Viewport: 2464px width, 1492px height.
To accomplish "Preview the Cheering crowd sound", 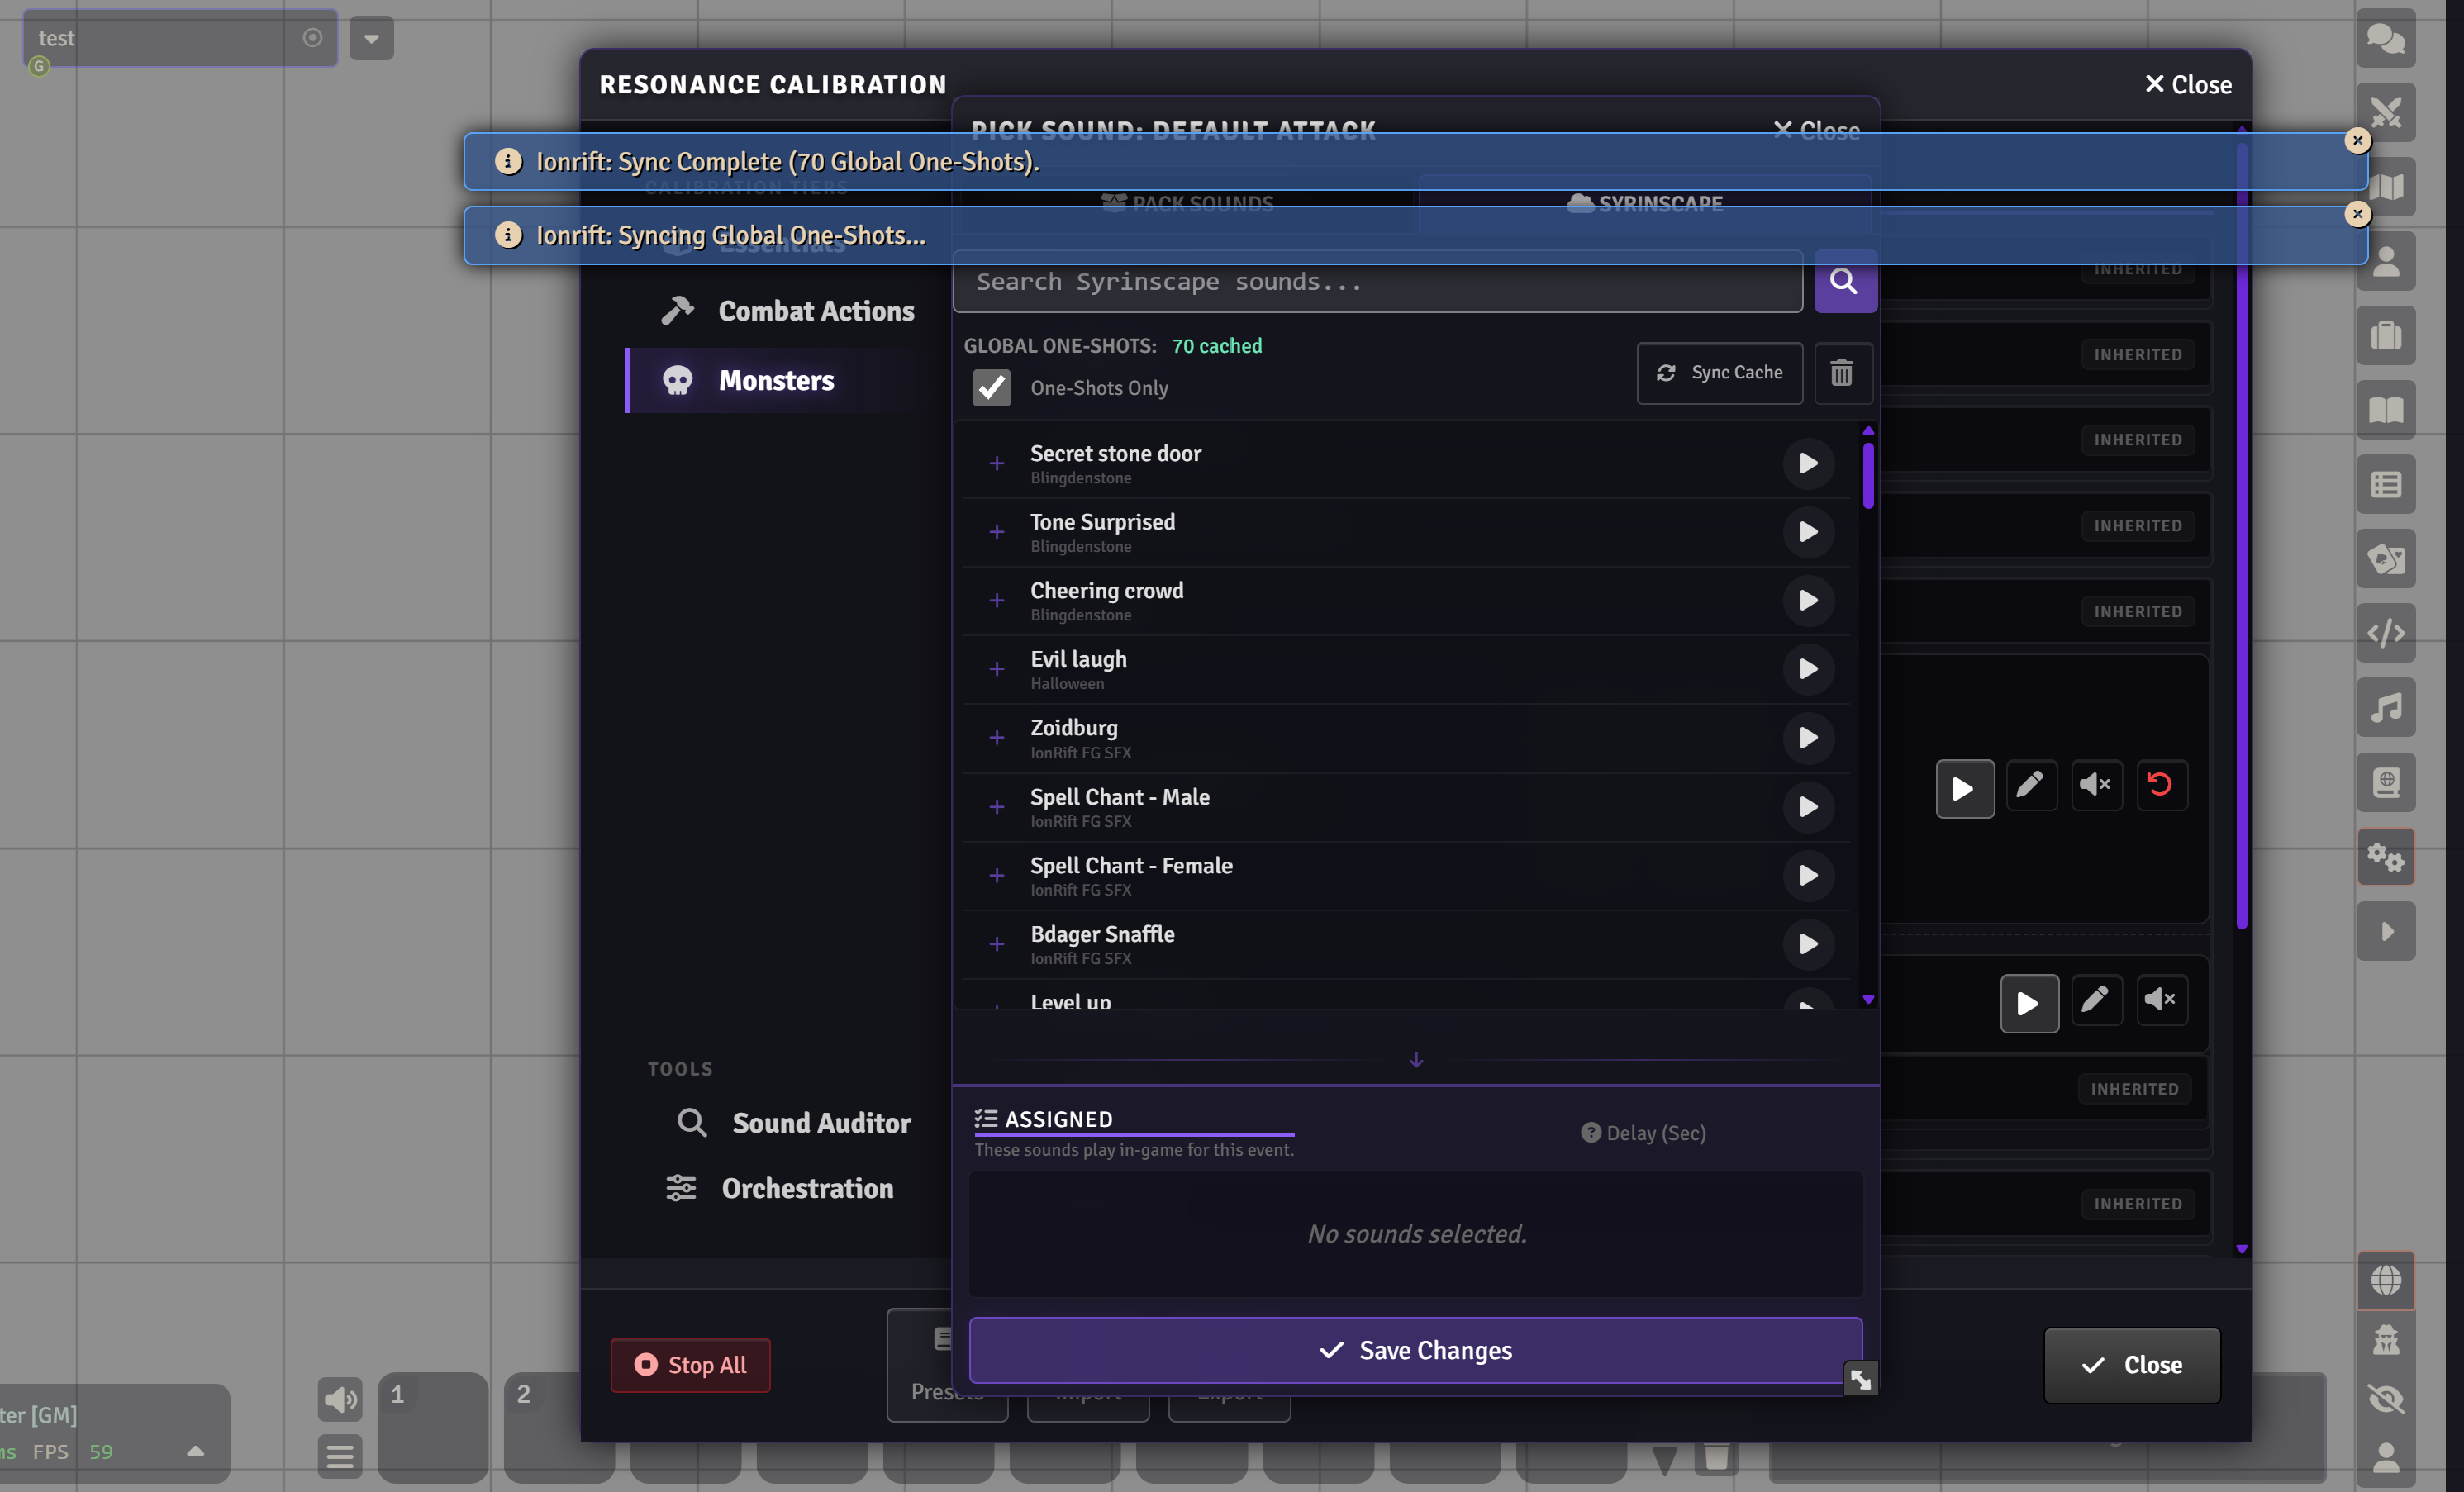I will coord(1807,601).
